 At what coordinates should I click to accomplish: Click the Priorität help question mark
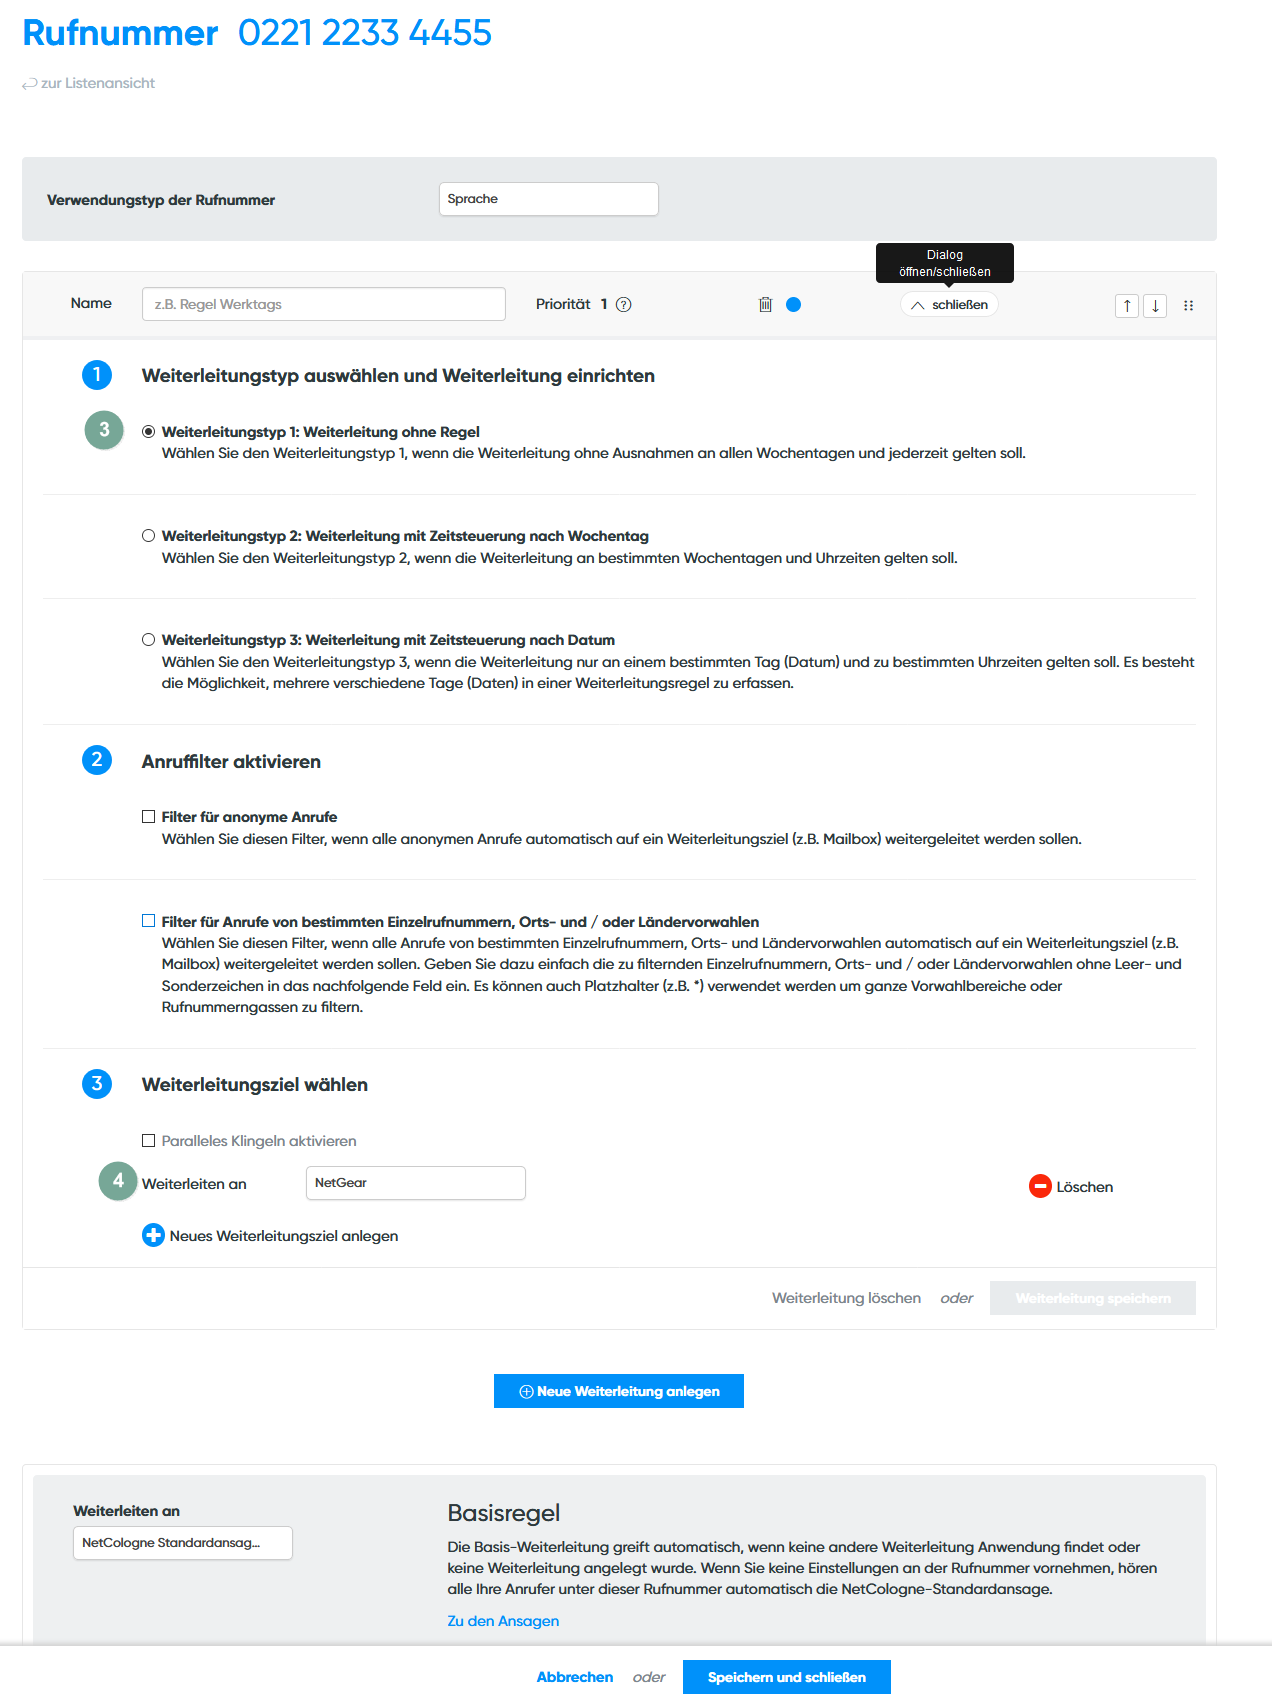624,305
